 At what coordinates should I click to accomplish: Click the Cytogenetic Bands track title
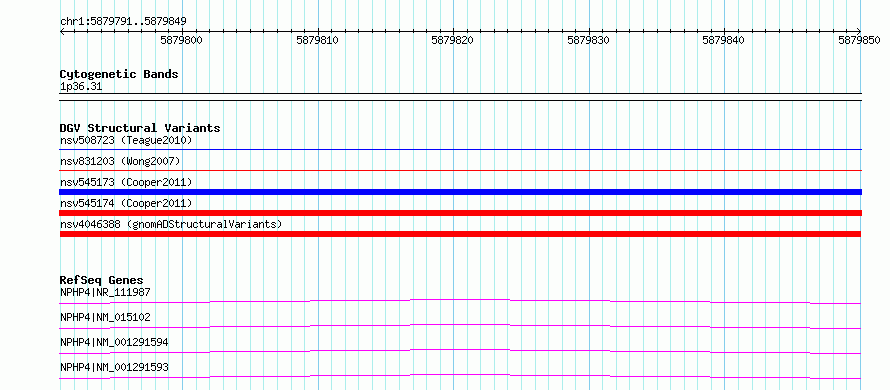point(119,74)
